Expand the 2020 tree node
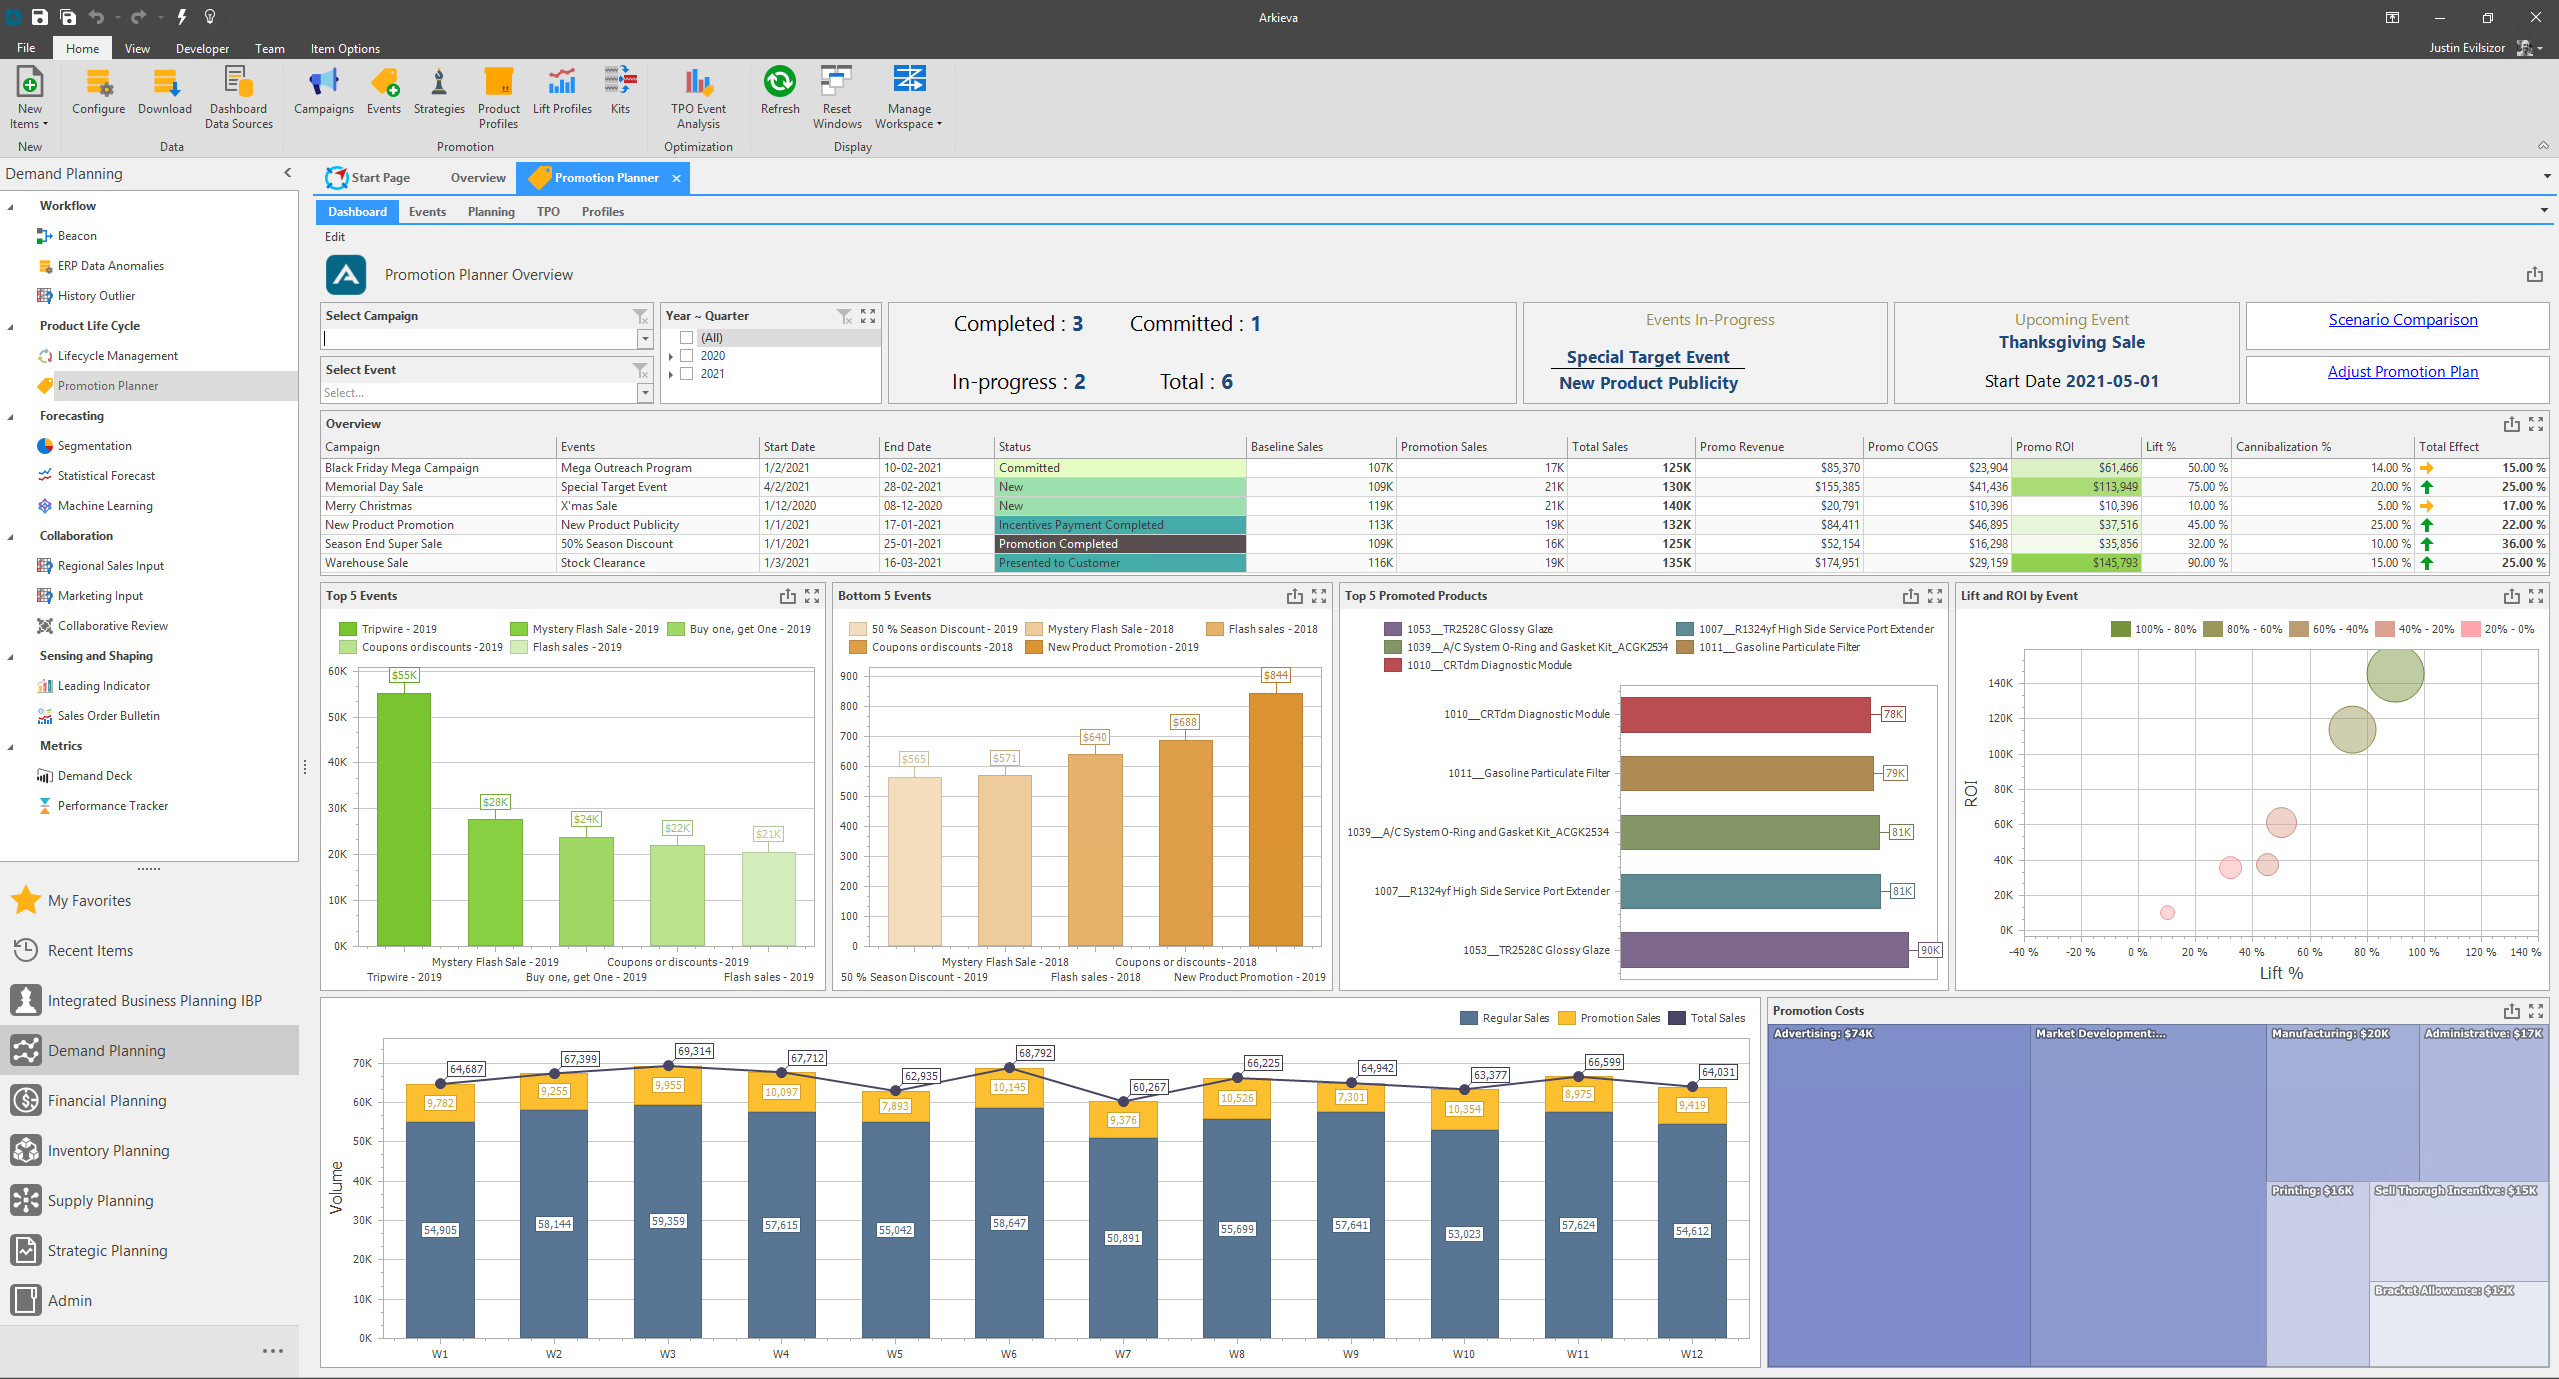 [x=671, y=355]
